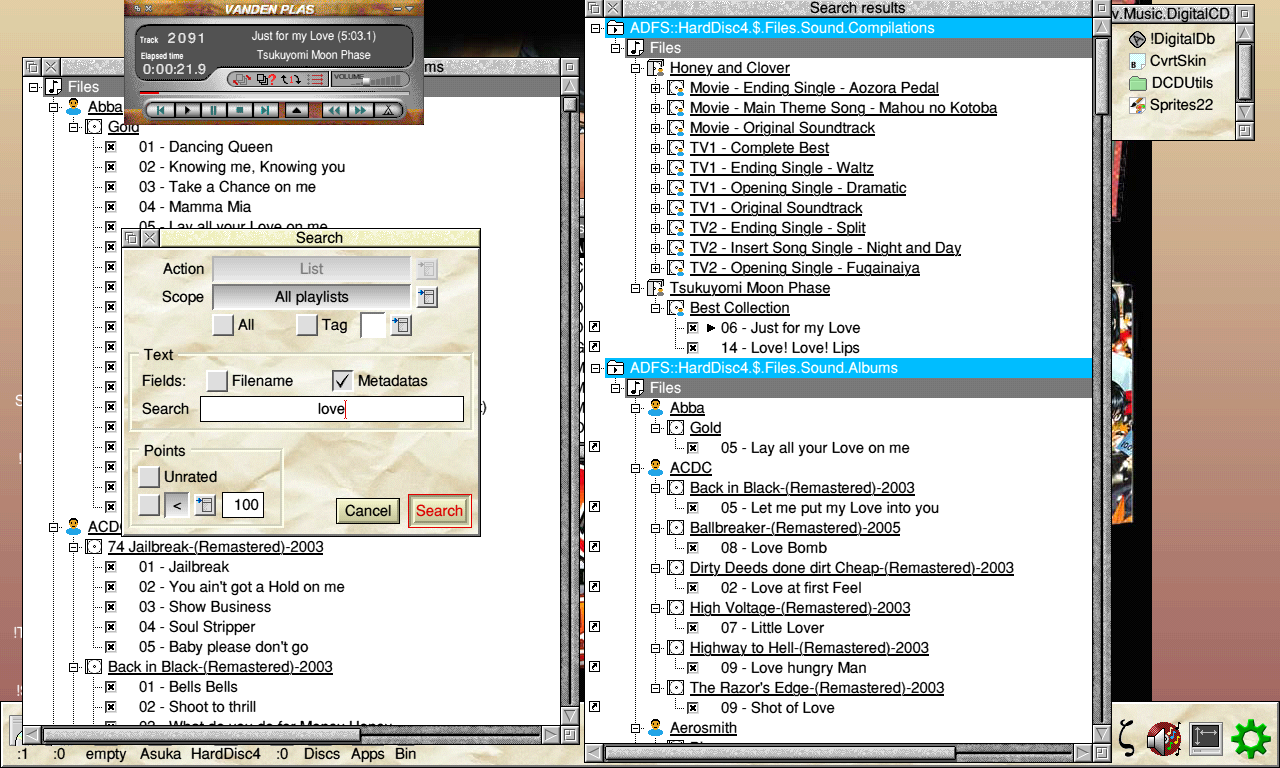Pause playback in the Vanden Plas player
The height and width of the screenshot is (768, 1280).
213,110
